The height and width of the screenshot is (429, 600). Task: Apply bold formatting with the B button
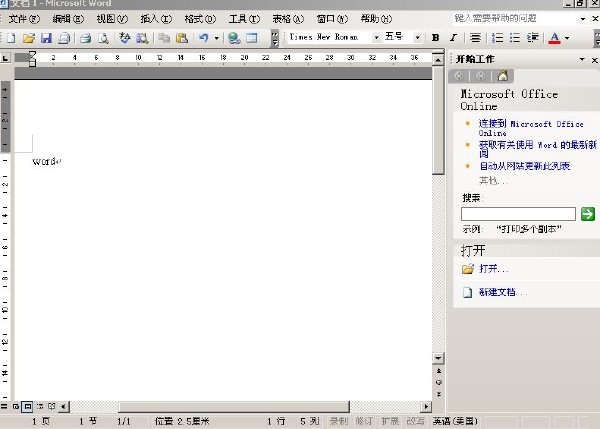point(435,38)
